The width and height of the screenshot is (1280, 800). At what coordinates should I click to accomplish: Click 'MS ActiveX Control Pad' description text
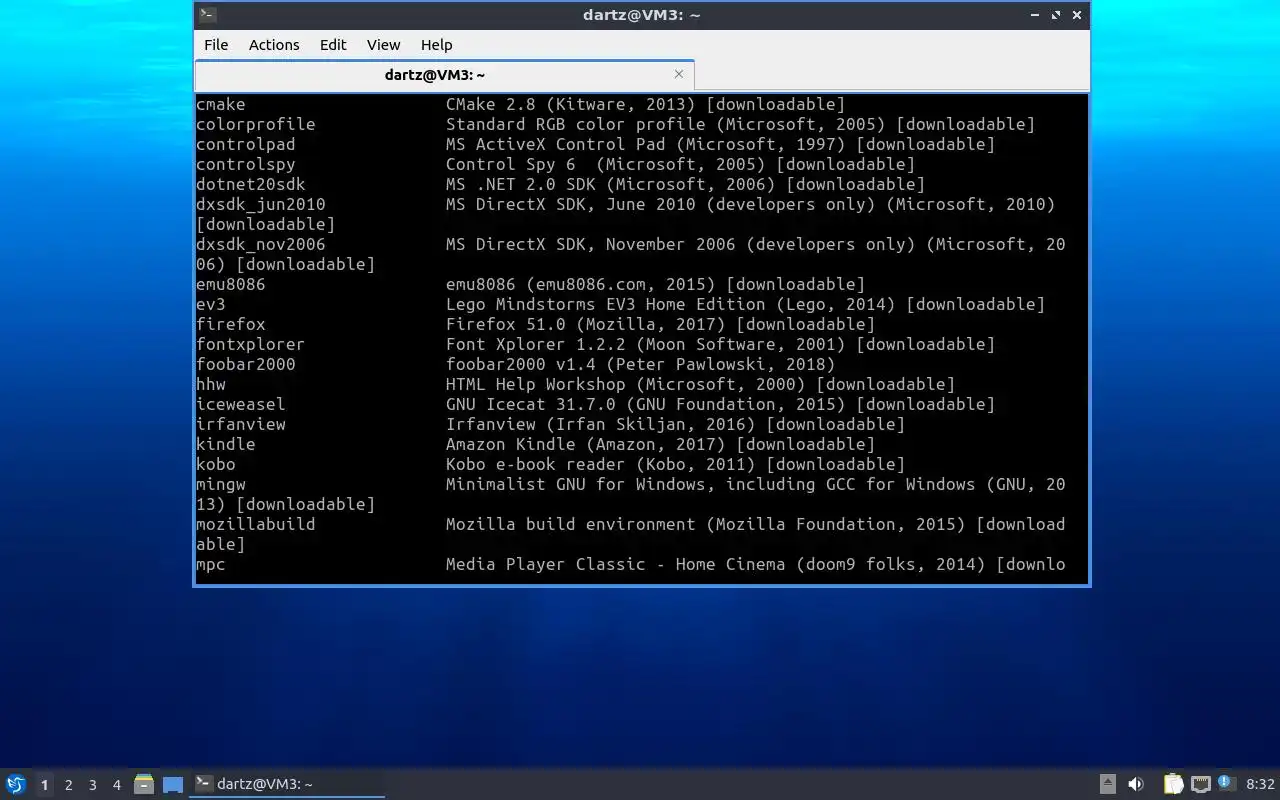tap(556, 144)
